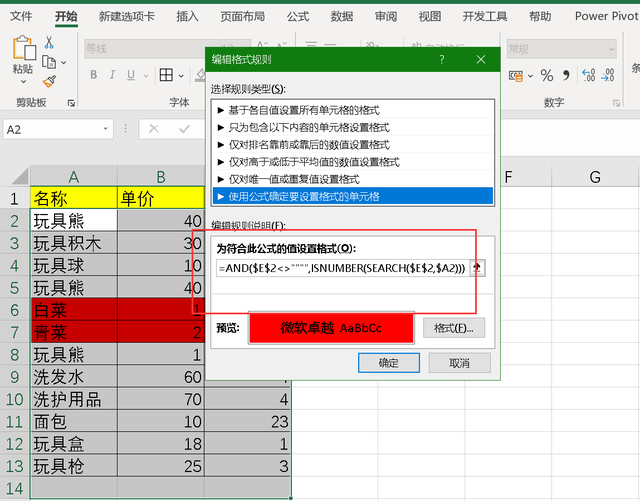640x501 pixels.
Task: Select rule type 使用公式确定要设置格式的单元格
Action: [353, 196]
